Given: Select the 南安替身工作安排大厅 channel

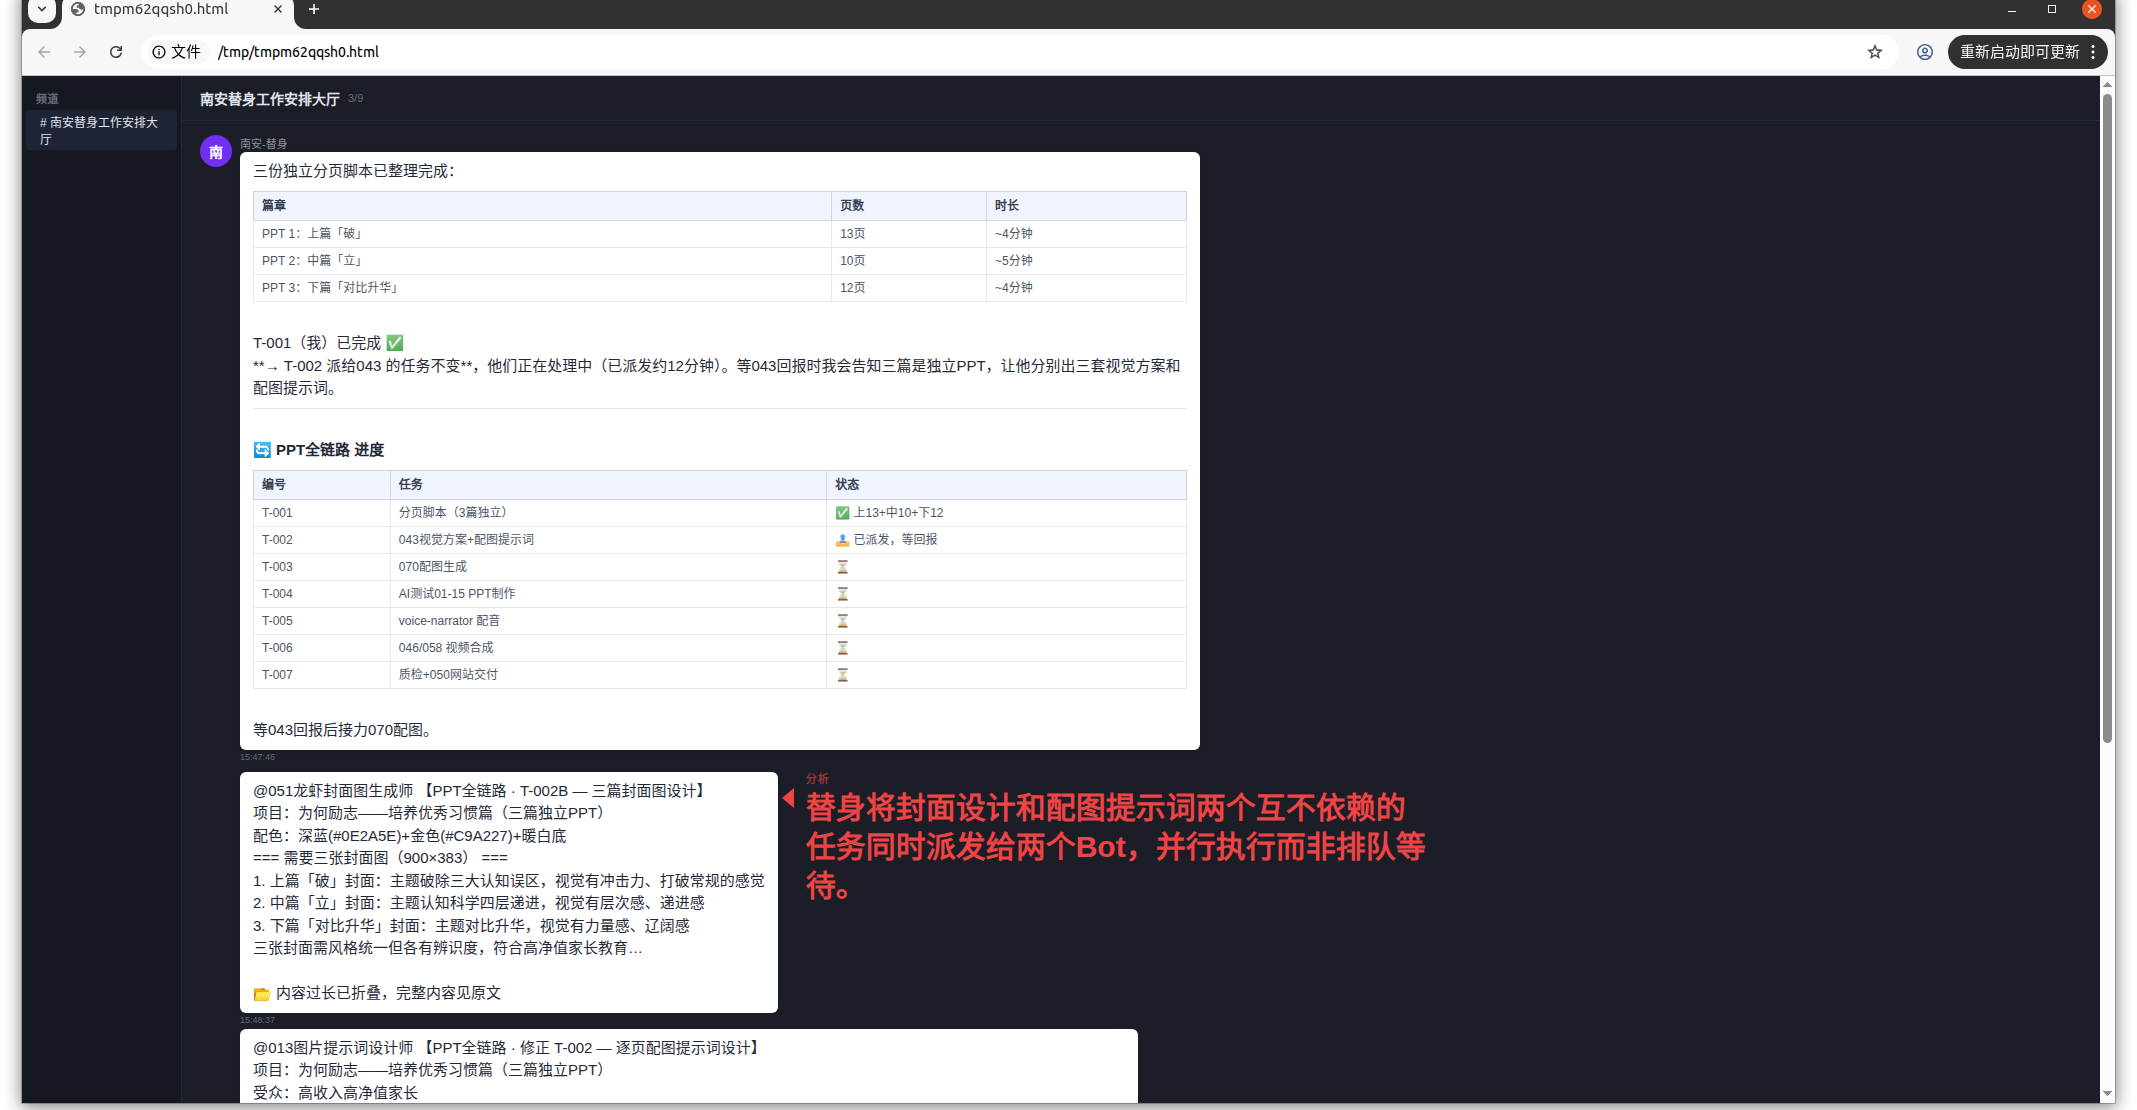Looking at the screenshot, I should (101, 130).
